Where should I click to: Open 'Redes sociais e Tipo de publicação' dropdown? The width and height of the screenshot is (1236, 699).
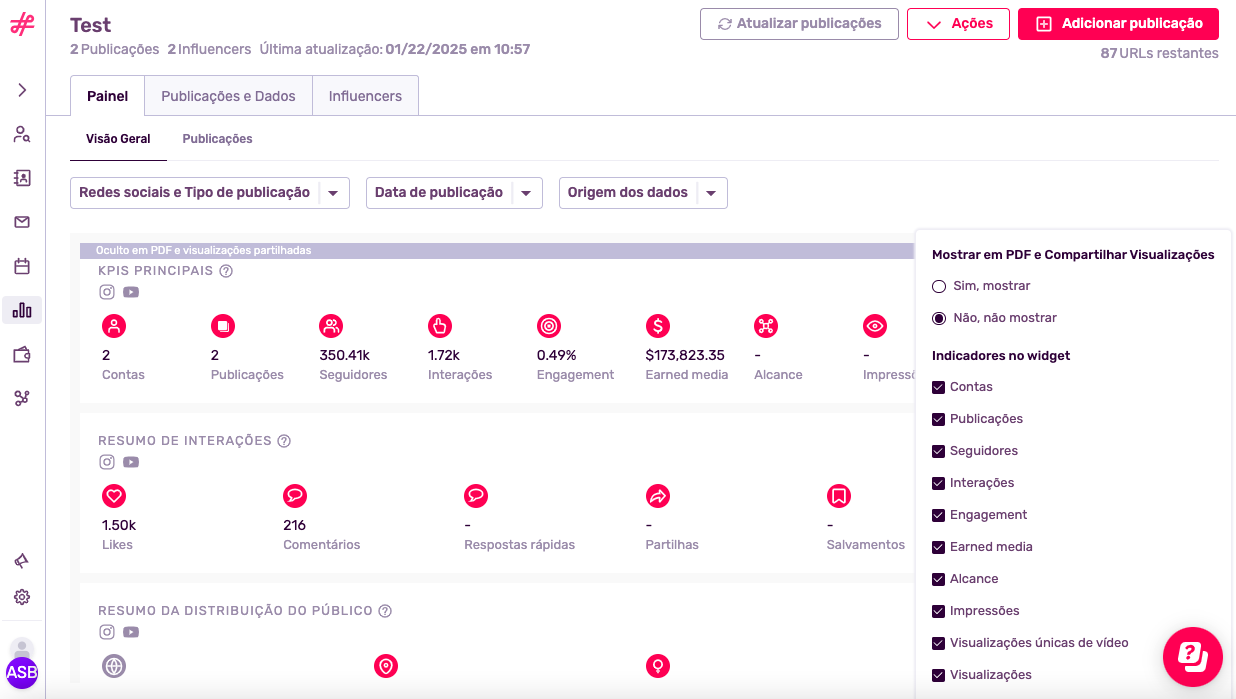click(x=210, y=193)
